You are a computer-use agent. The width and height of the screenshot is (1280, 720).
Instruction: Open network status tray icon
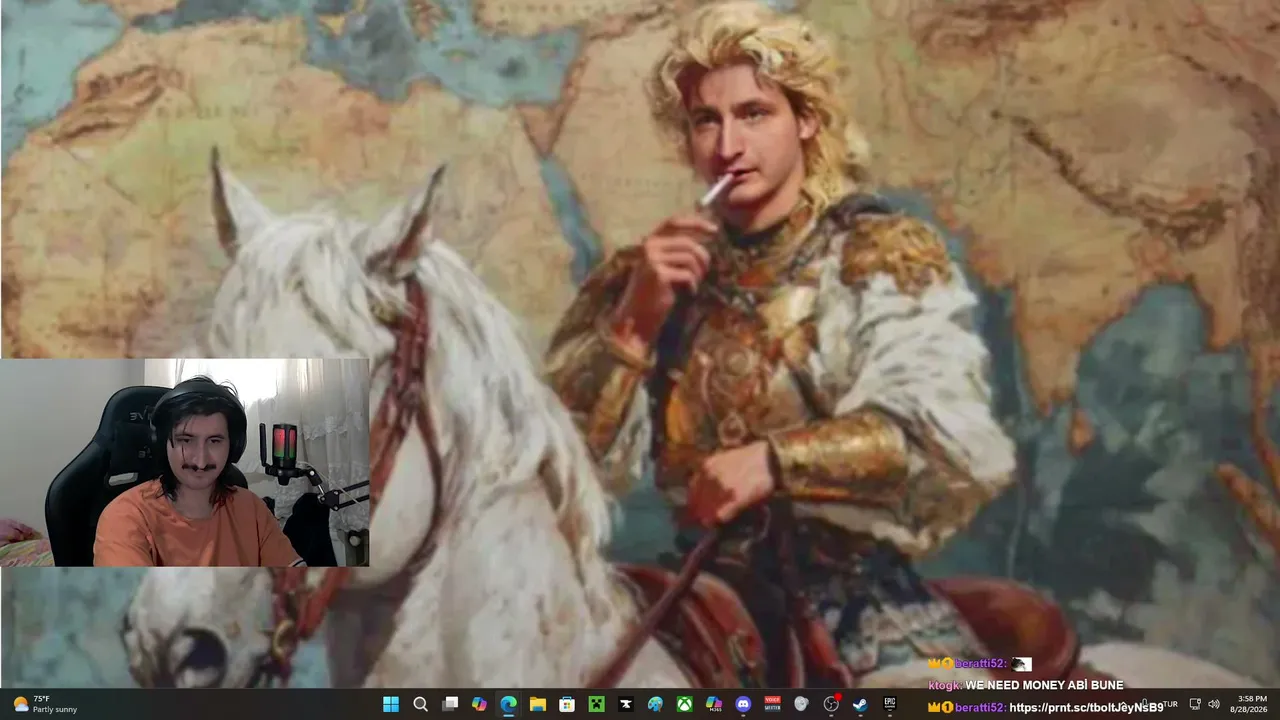tap(1195, 704)
